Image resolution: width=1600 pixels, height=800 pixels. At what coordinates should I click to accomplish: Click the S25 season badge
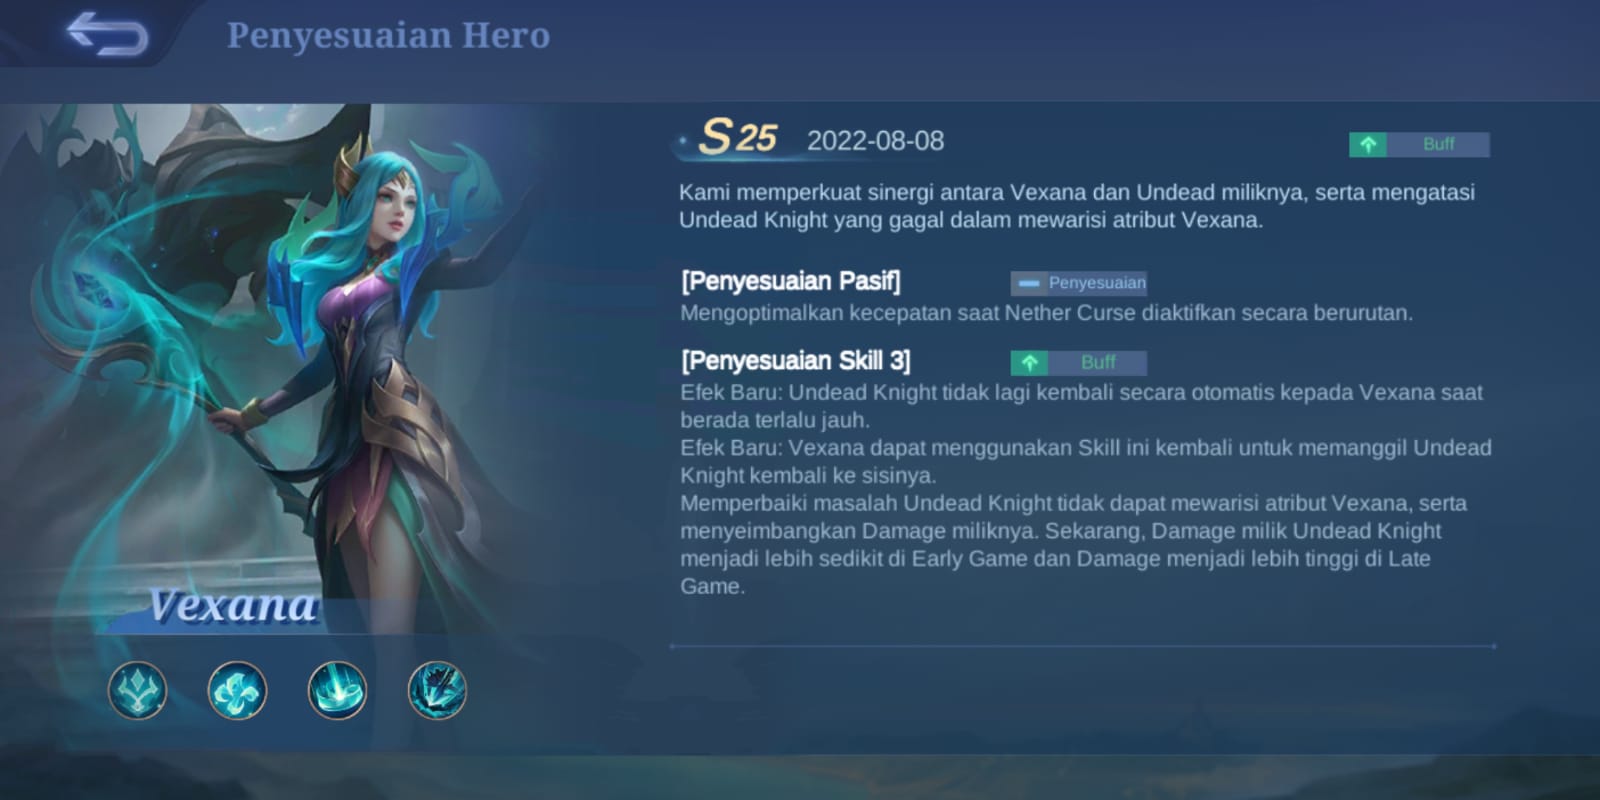pos(738,137)
